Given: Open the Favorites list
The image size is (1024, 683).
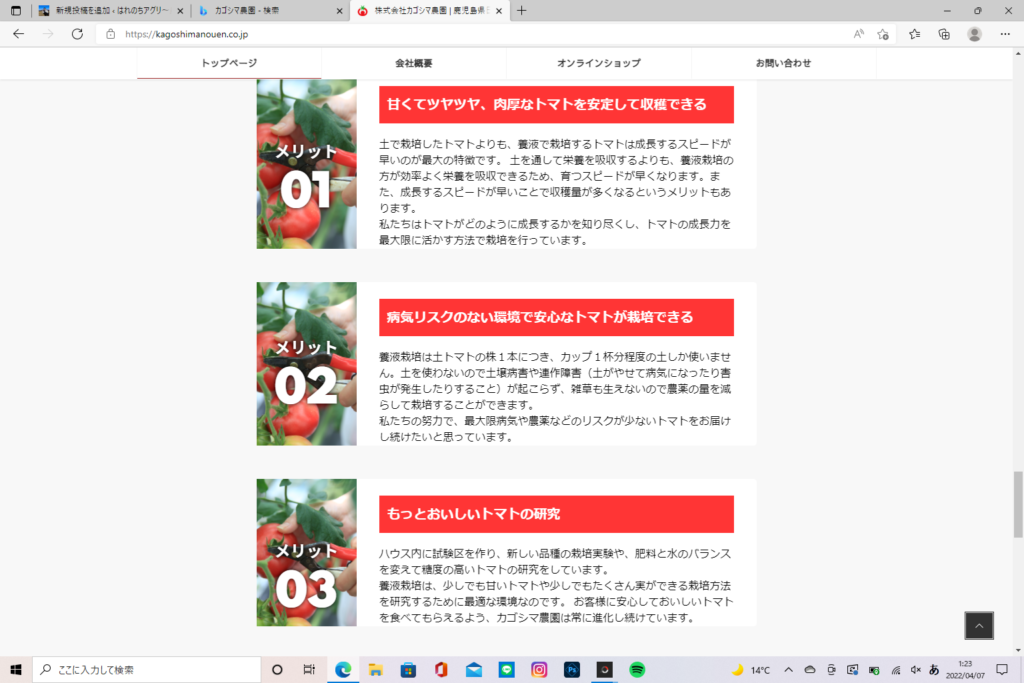Looking at the screenshot, I should (914, 34).
